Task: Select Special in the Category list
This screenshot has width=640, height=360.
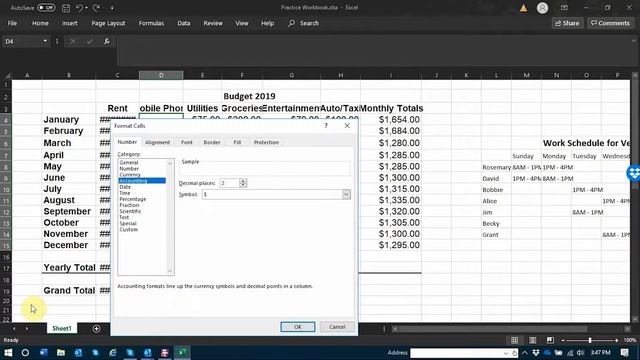Action: [x=128, y=224]
